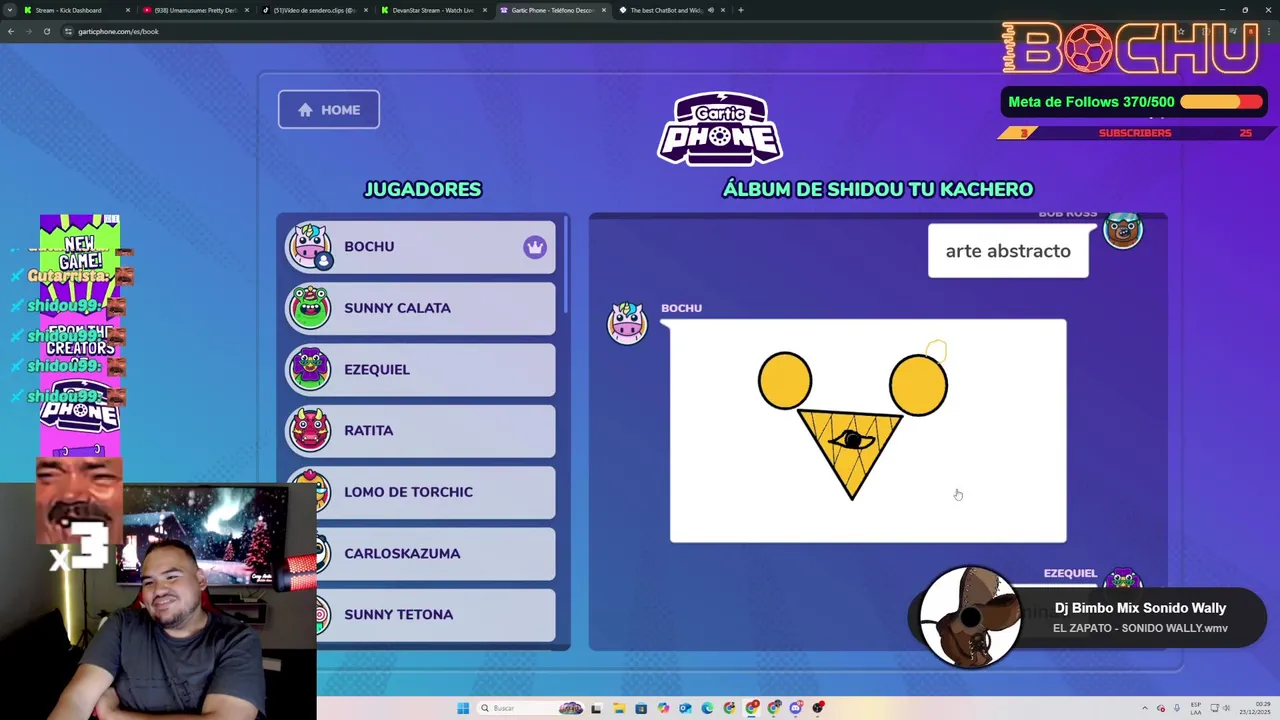1280x720 pixels.
Task: Open OBS Studio from the taskbar
Action: (818, 708)
